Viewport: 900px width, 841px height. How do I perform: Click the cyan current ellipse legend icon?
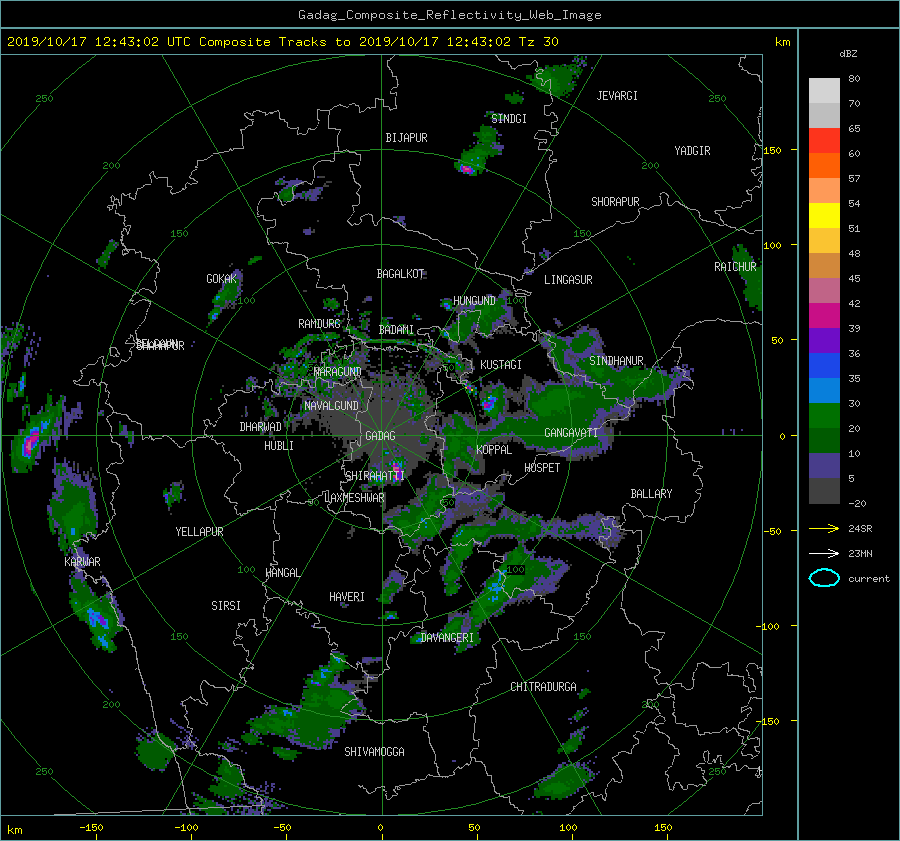(824, 578)
